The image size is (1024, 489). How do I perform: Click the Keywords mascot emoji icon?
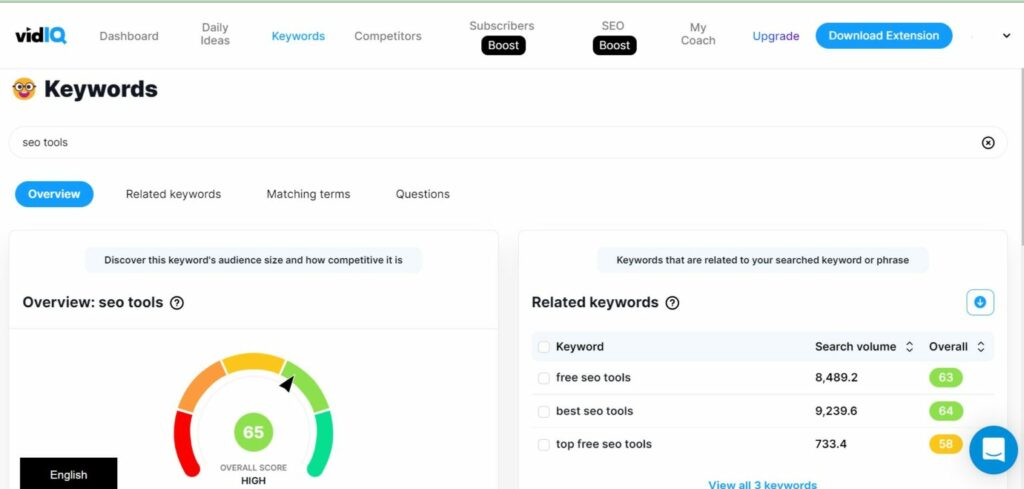(x=24, y=89)
